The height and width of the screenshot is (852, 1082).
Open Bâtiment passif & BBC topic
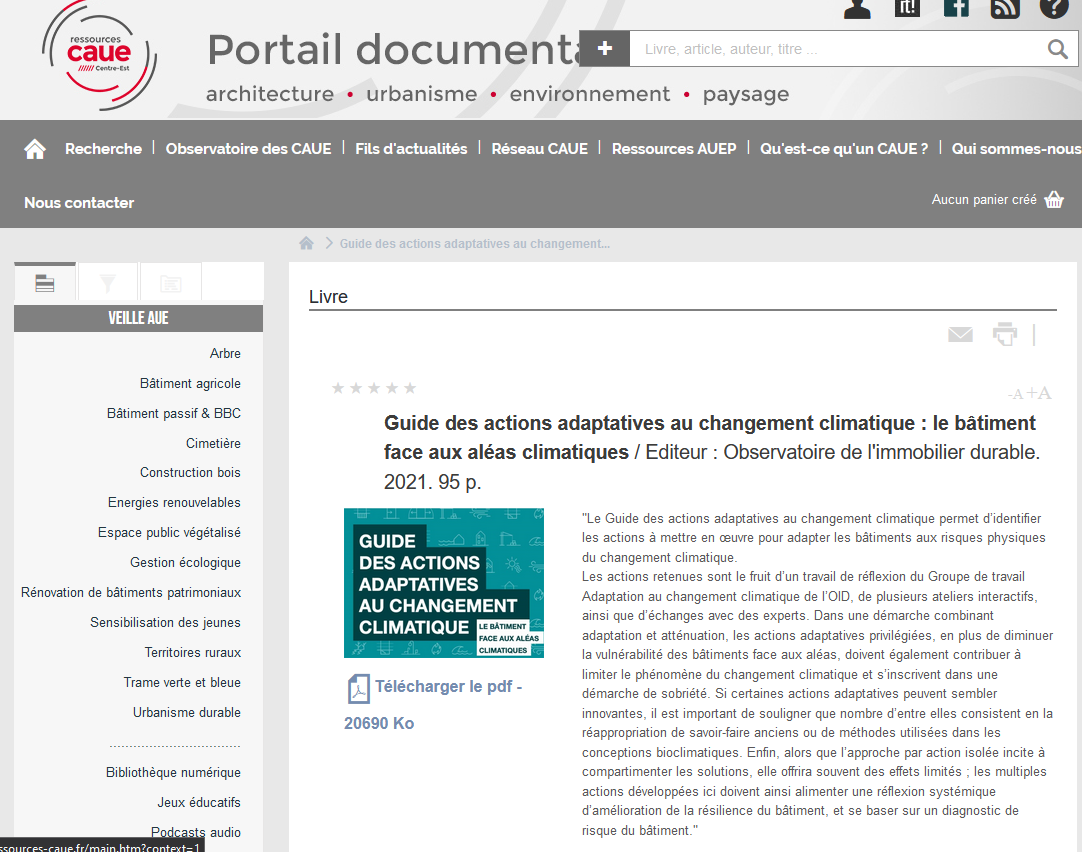pyautogui.click(x=174, y=413)
